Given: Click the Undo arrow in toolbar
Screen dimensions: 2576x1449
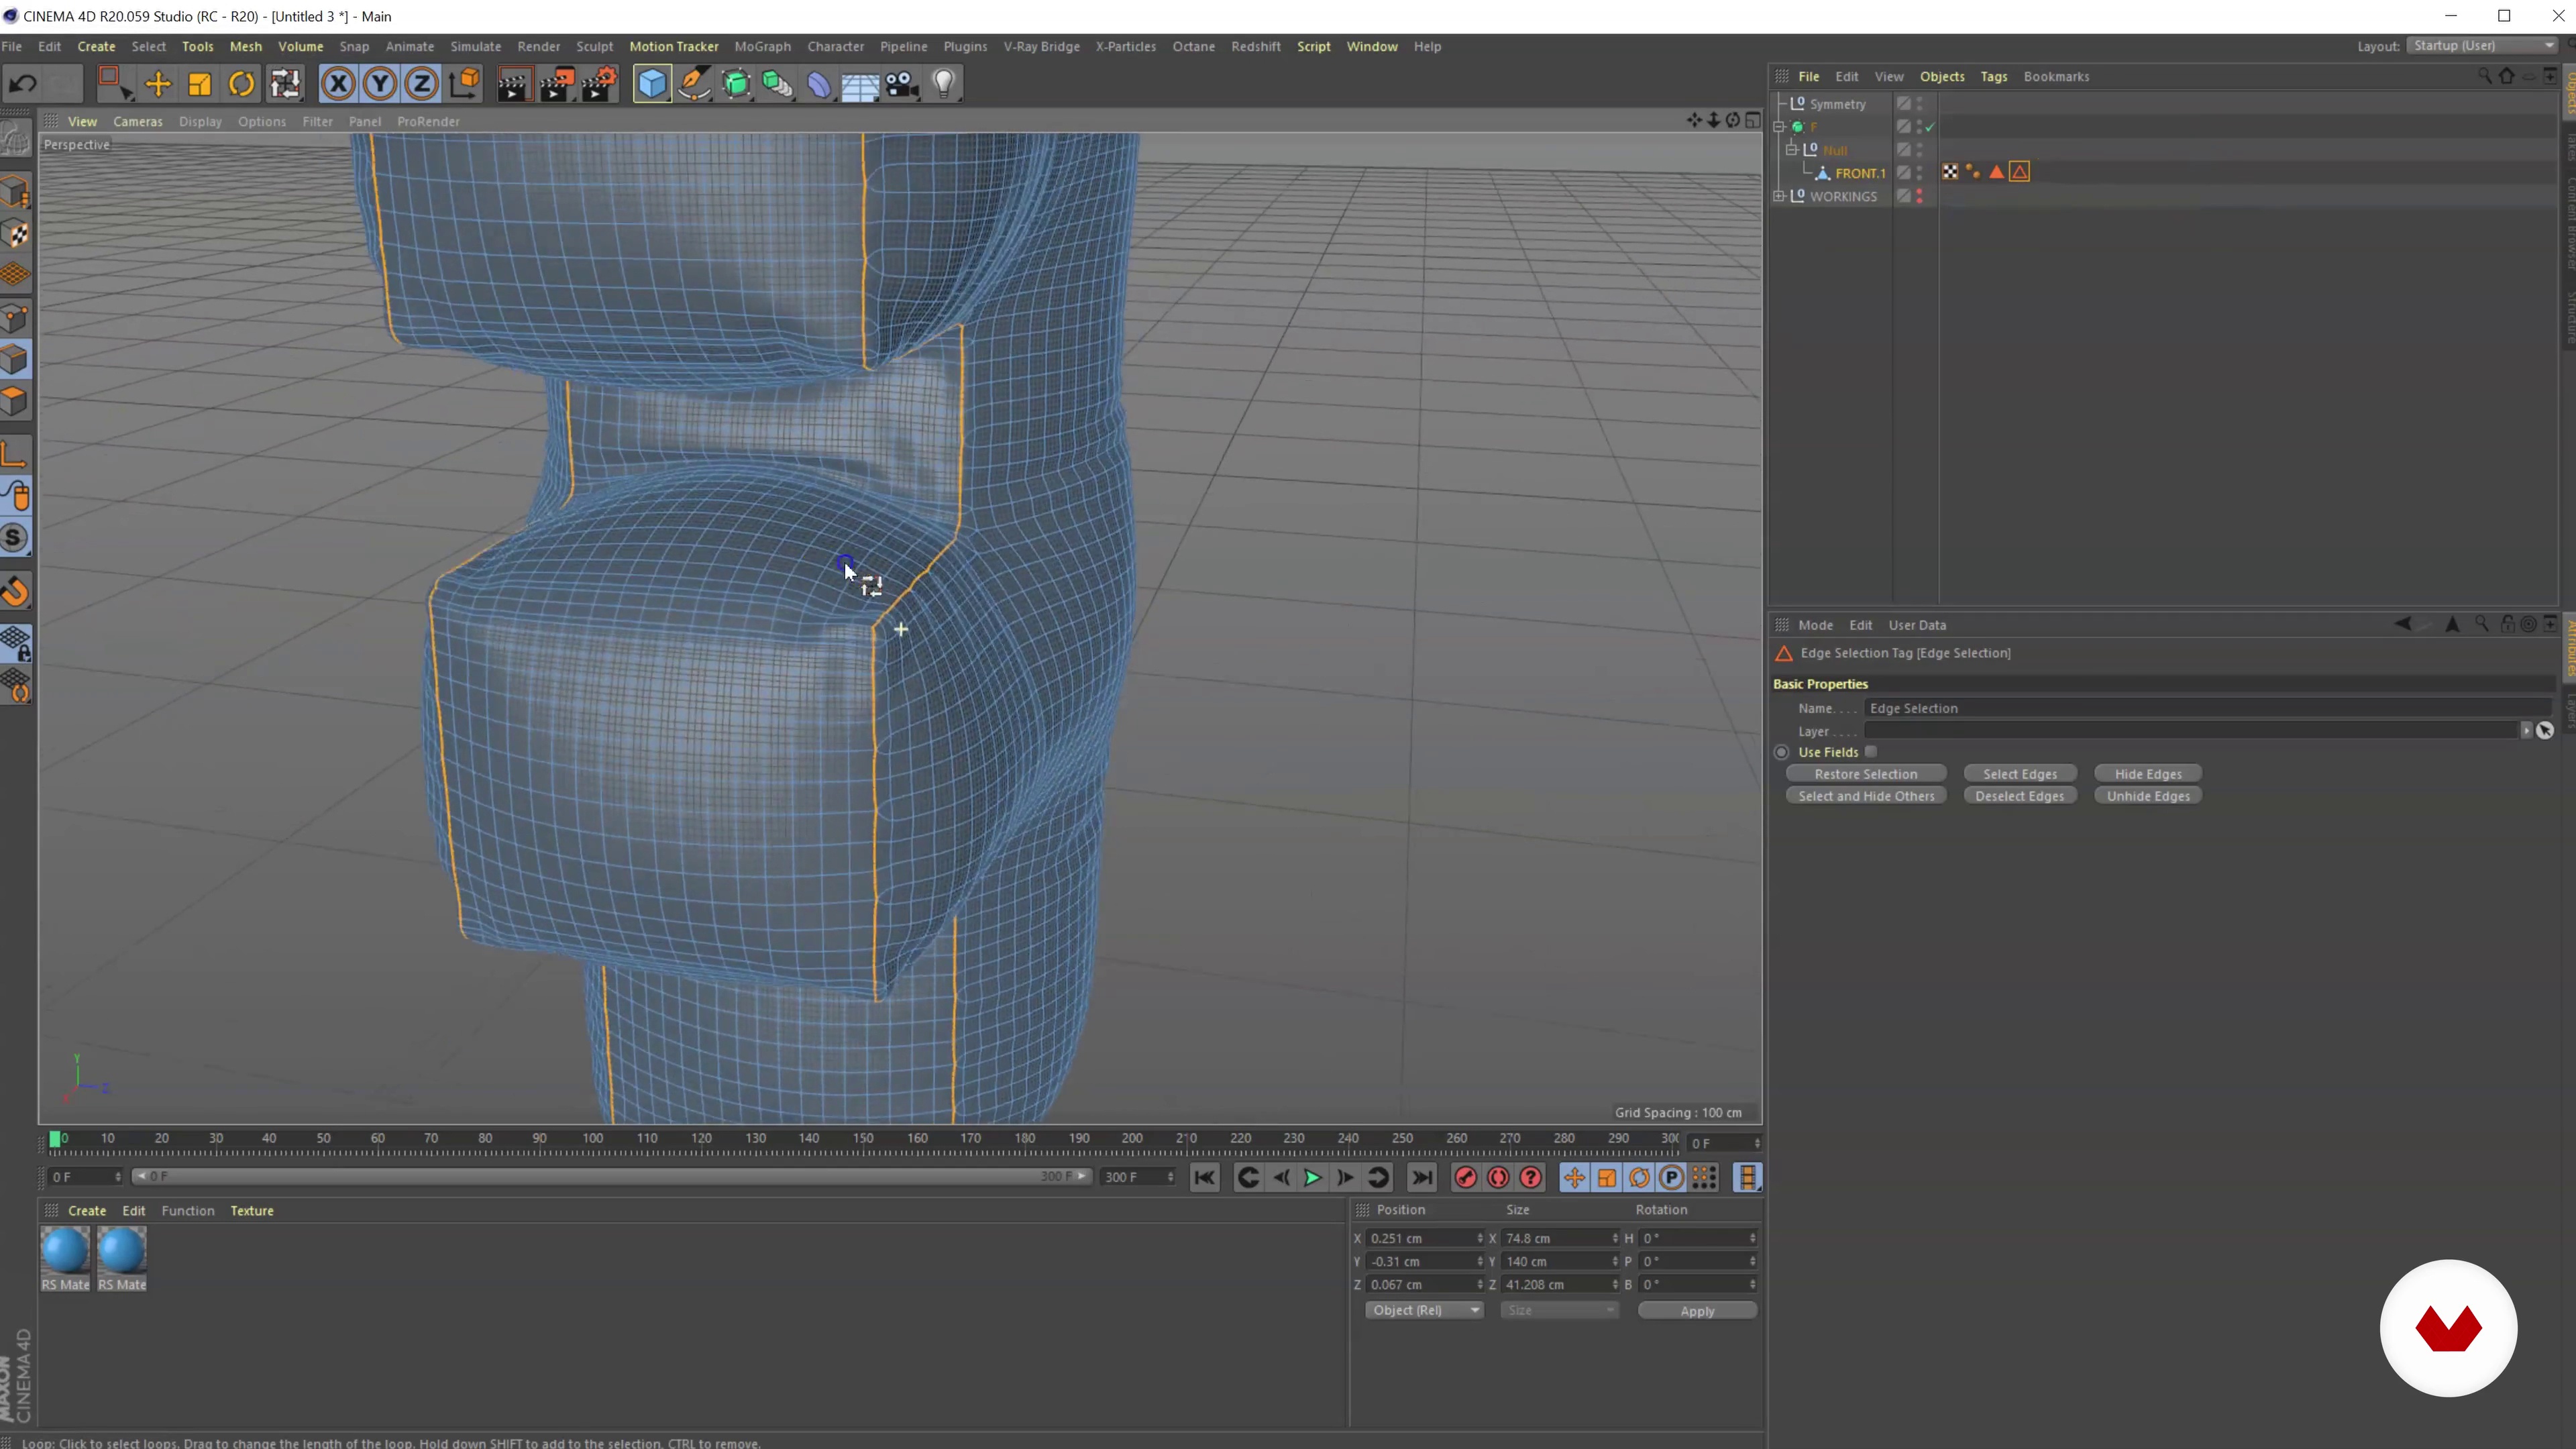Looking at the screenshot, I should coord(23,84).
